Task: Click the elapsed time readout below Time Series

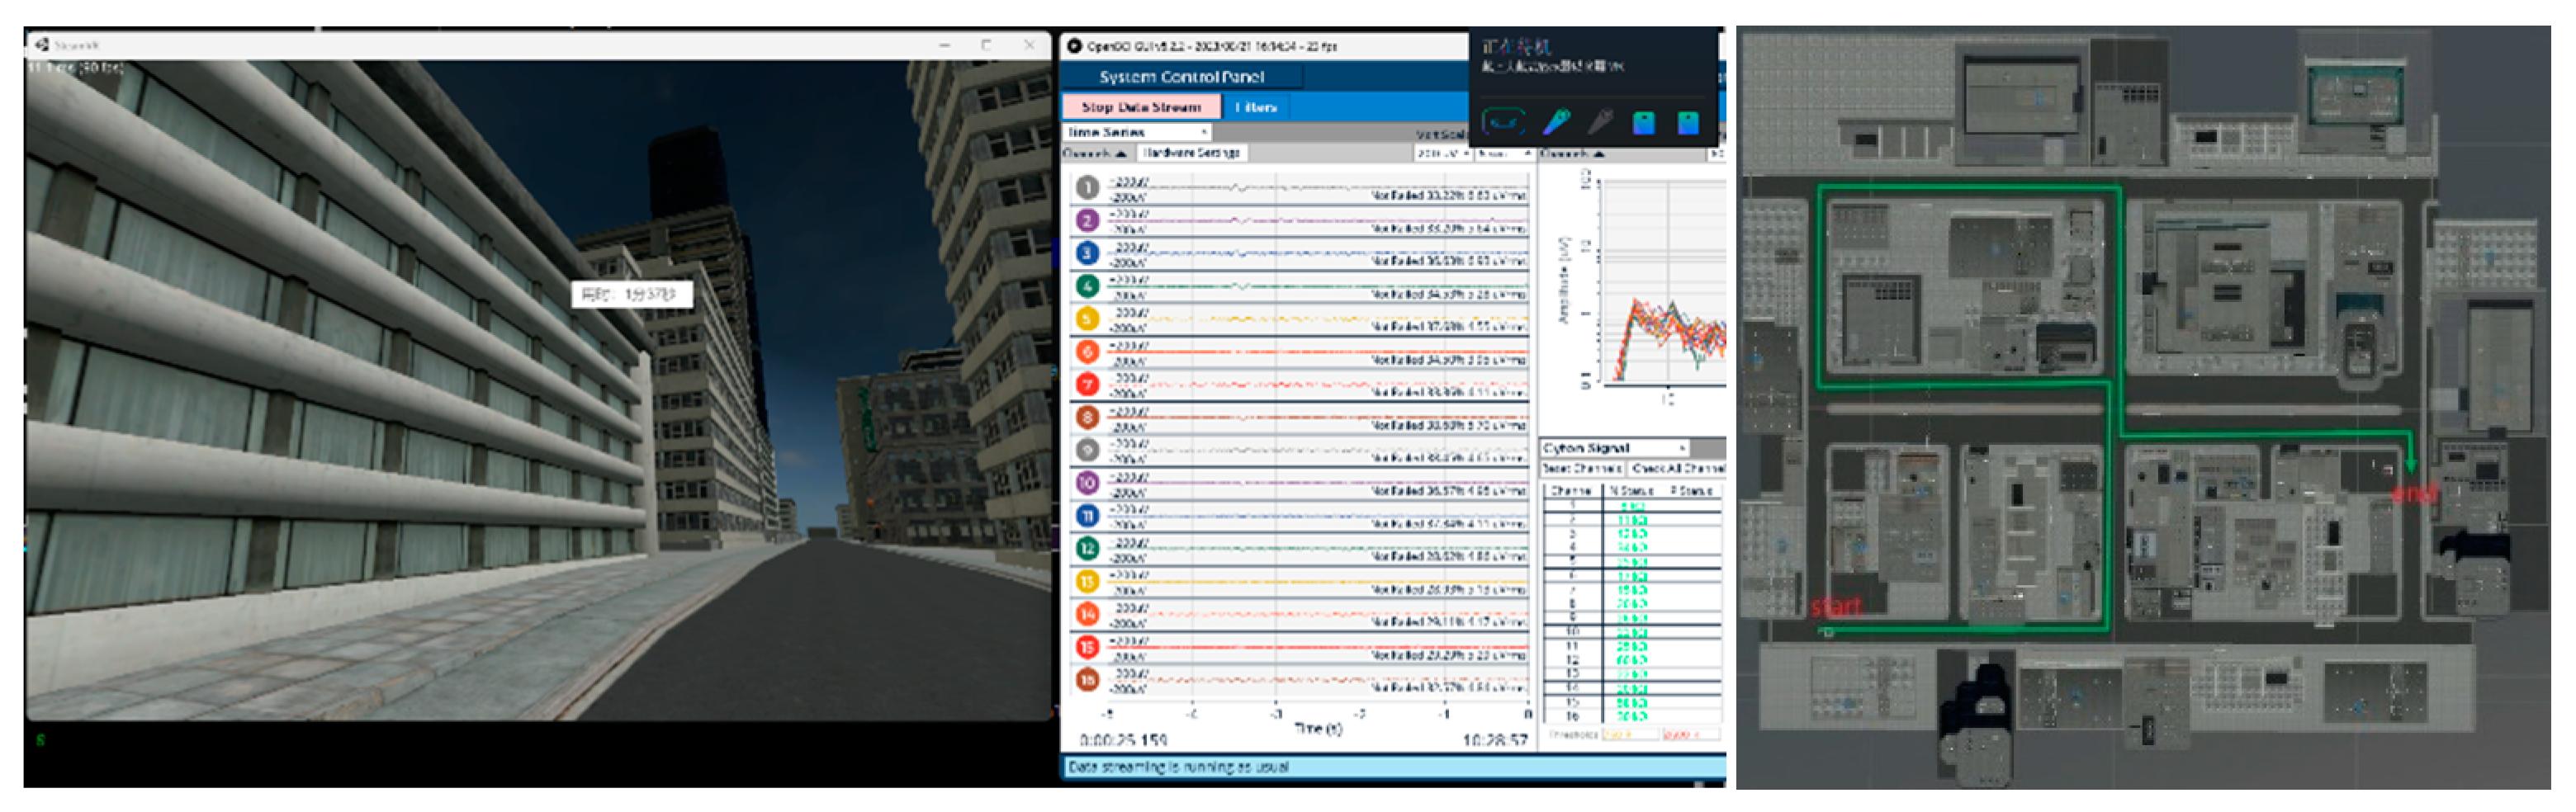Action: [x=1123, y=741]
